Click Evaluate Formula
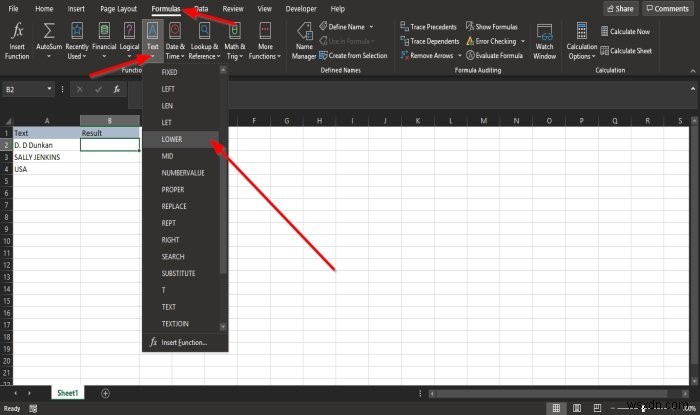This screenshot has height=415, width=700. tap(494, 55)
